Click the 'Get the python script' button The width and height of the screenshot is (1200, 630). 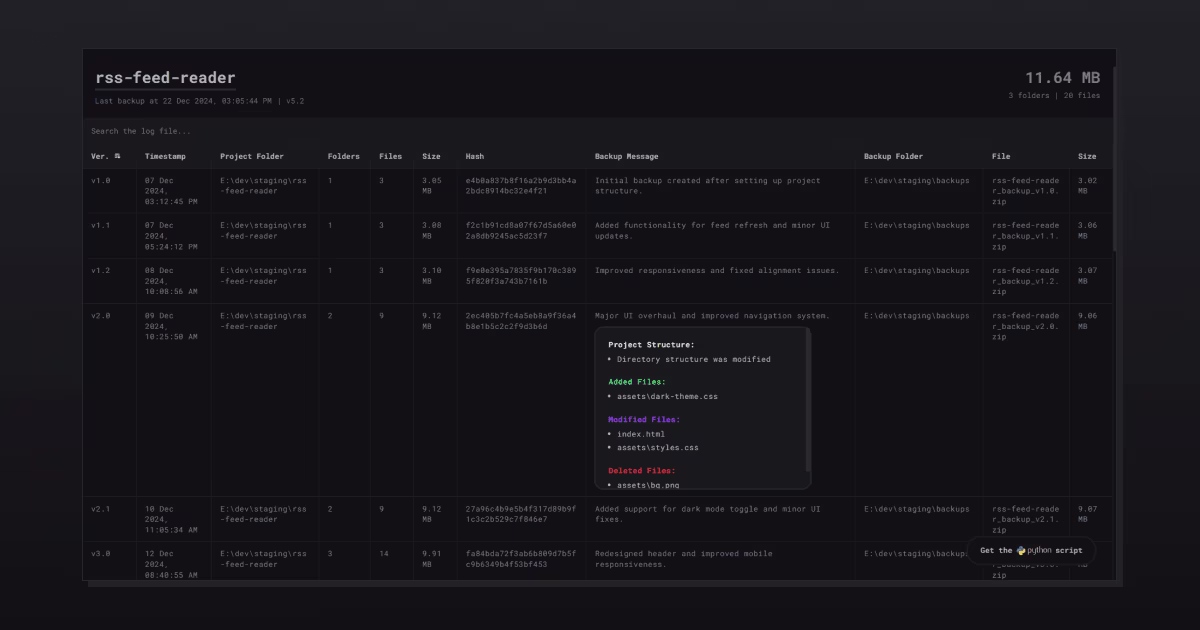pos(1030,550)
